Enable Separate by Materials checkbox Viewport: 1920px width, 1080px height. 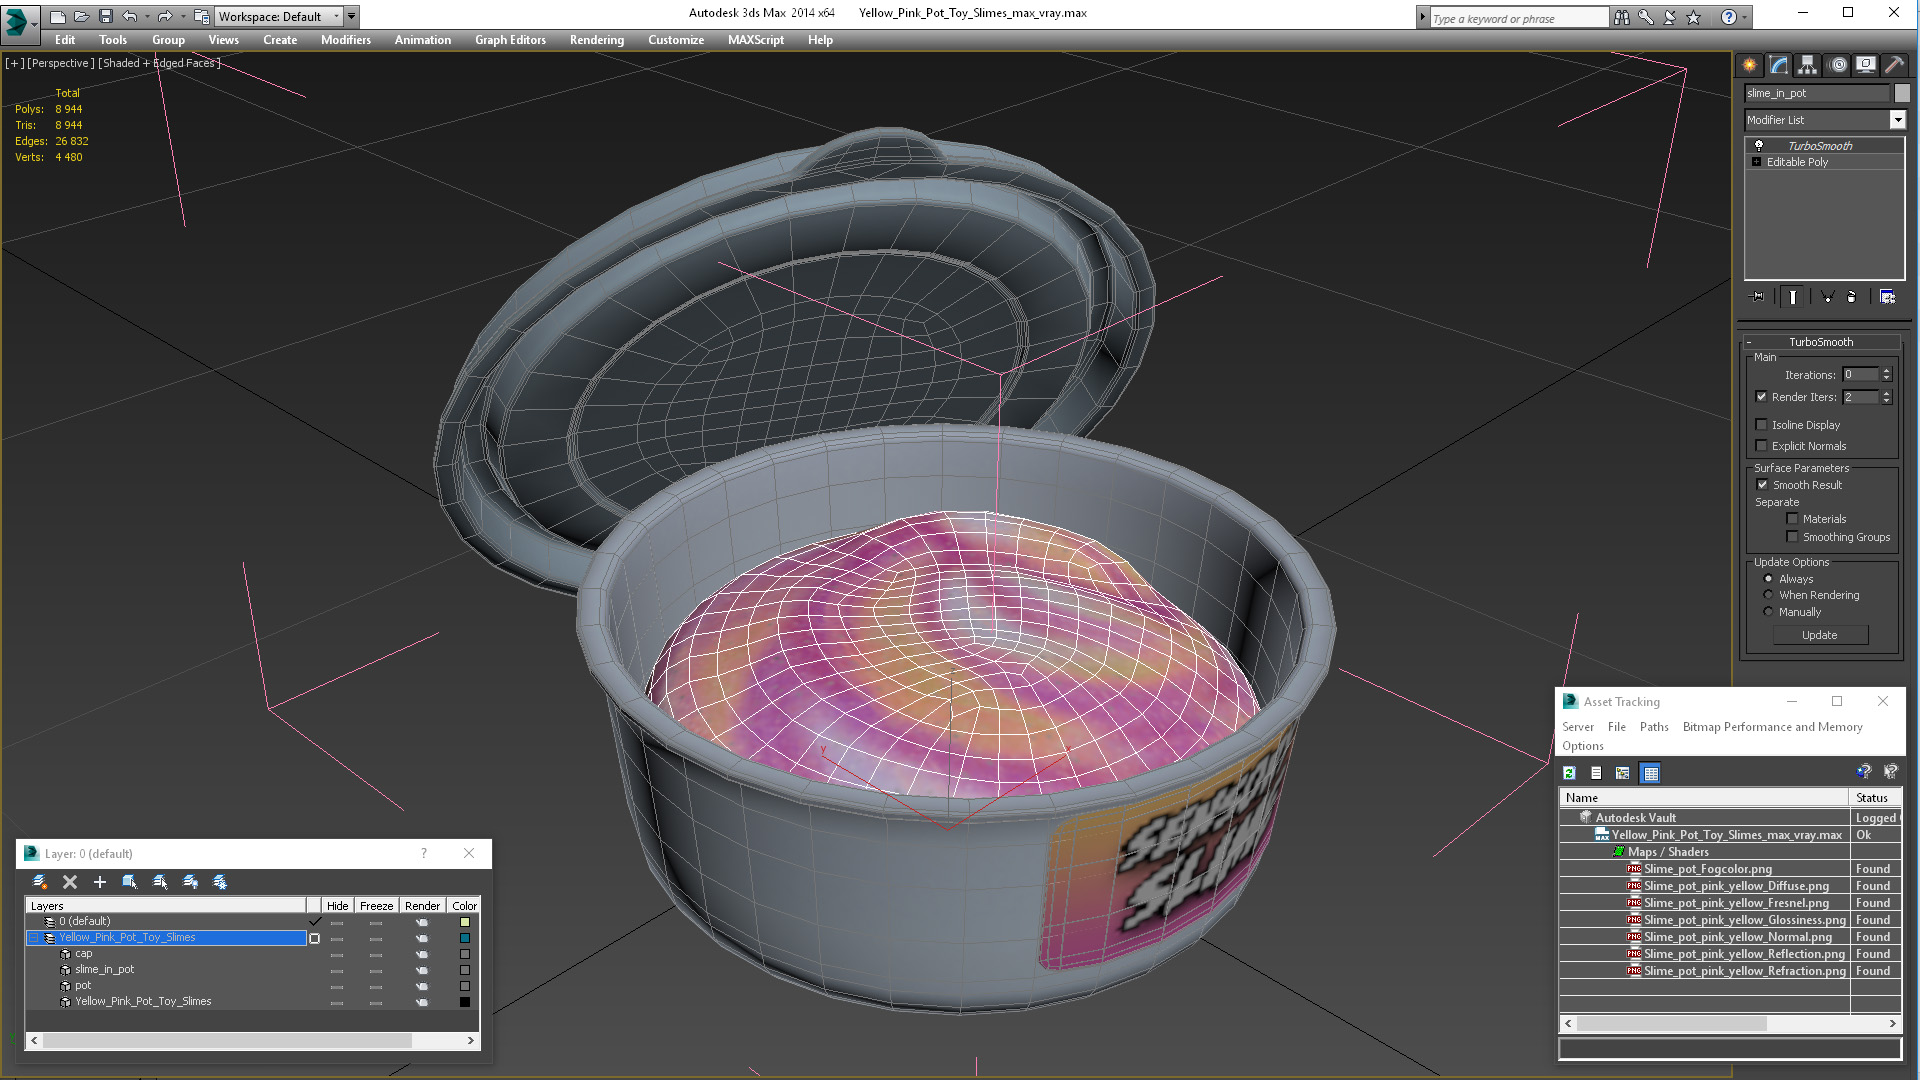[1792, 519]
